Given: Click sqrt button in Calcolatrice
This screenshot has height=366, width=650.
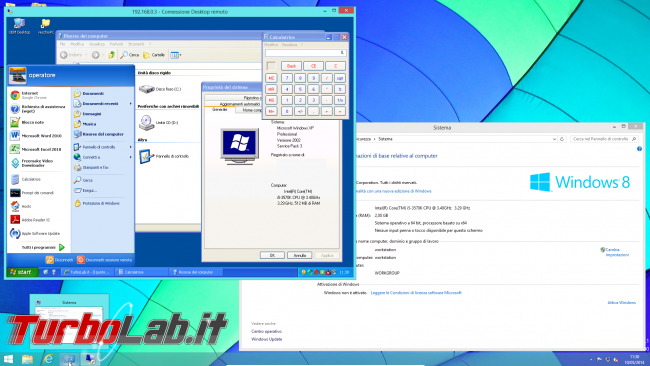Looking at the screenshot, I should point(340,78).
